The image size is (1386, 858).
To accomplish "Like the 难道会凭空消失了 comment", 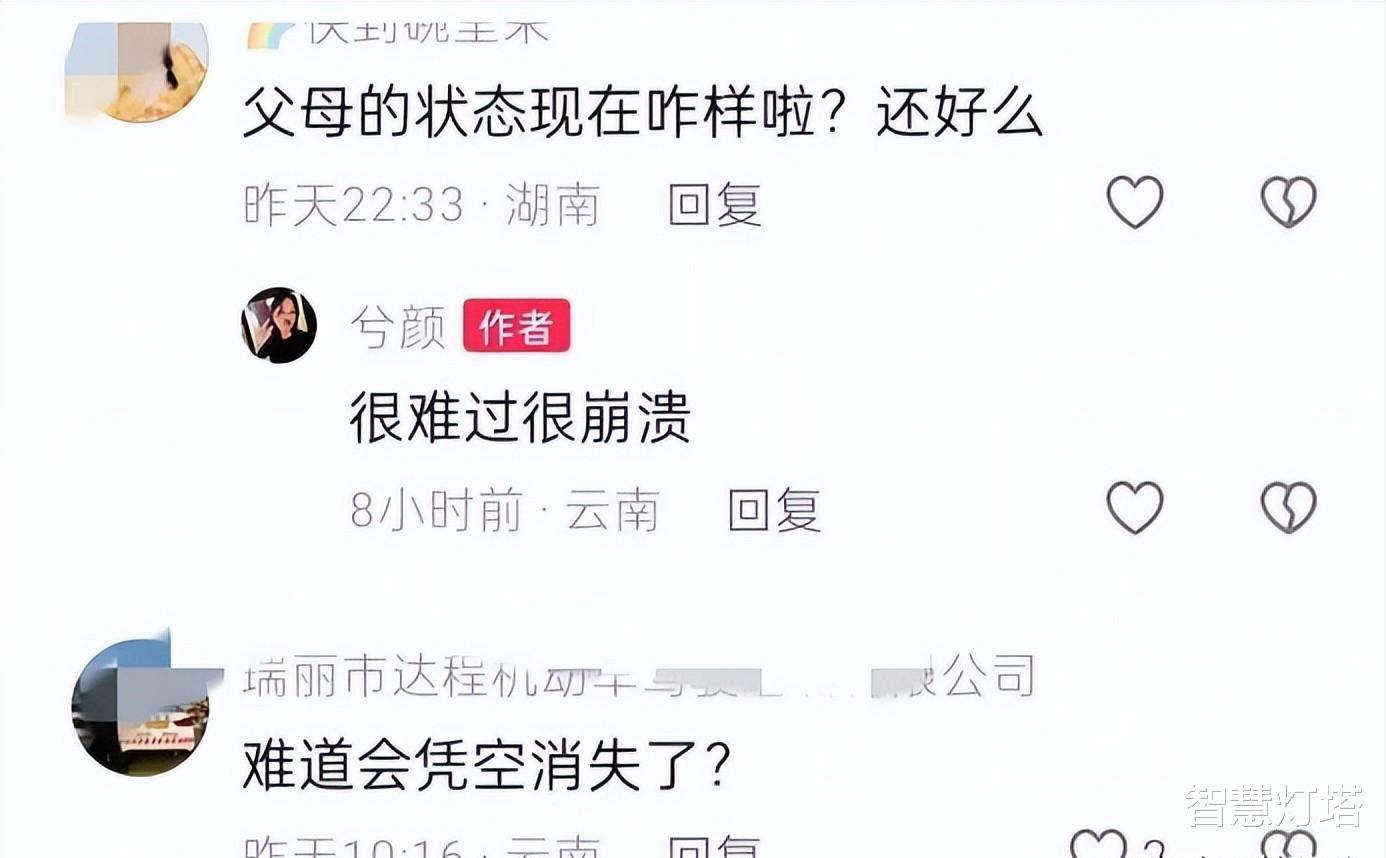I will click(1099, 845).
